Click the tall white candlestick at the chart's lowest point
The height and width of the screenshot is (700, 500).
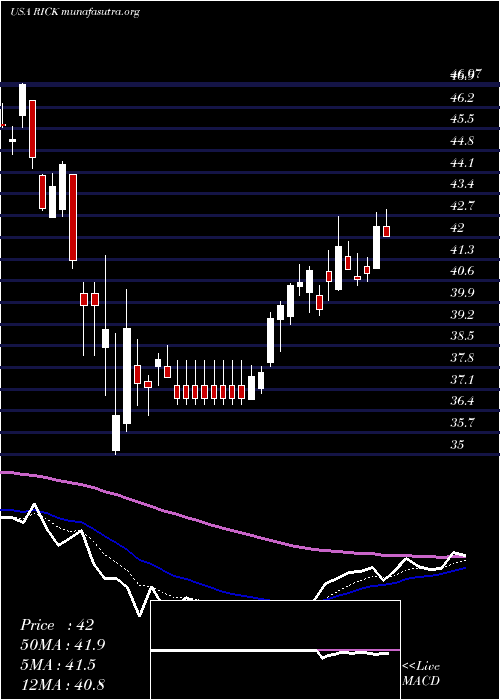(116, 432)
